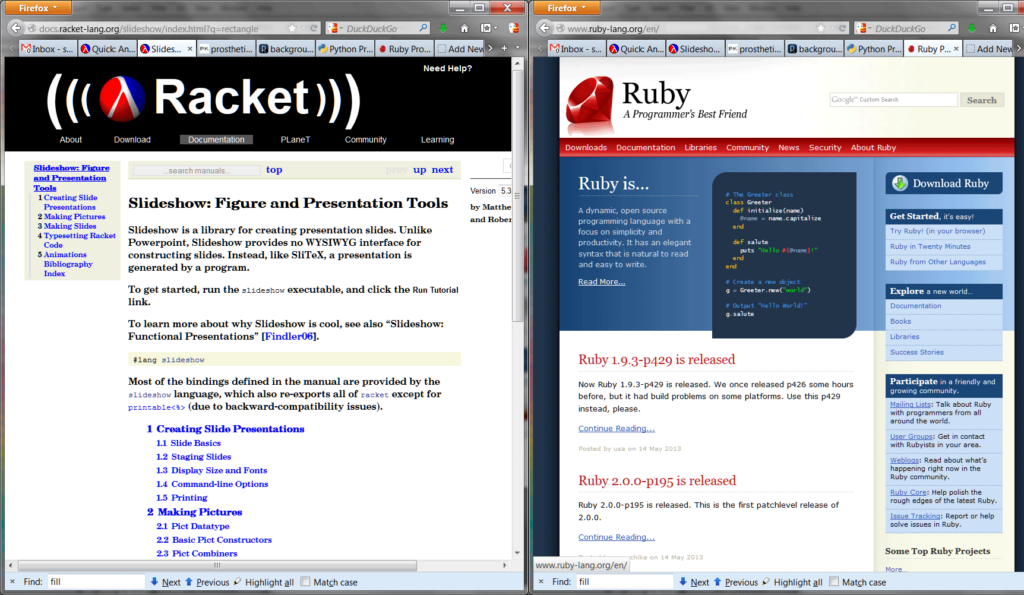Close the active Ruby tab in the right window

coord(956,48)
